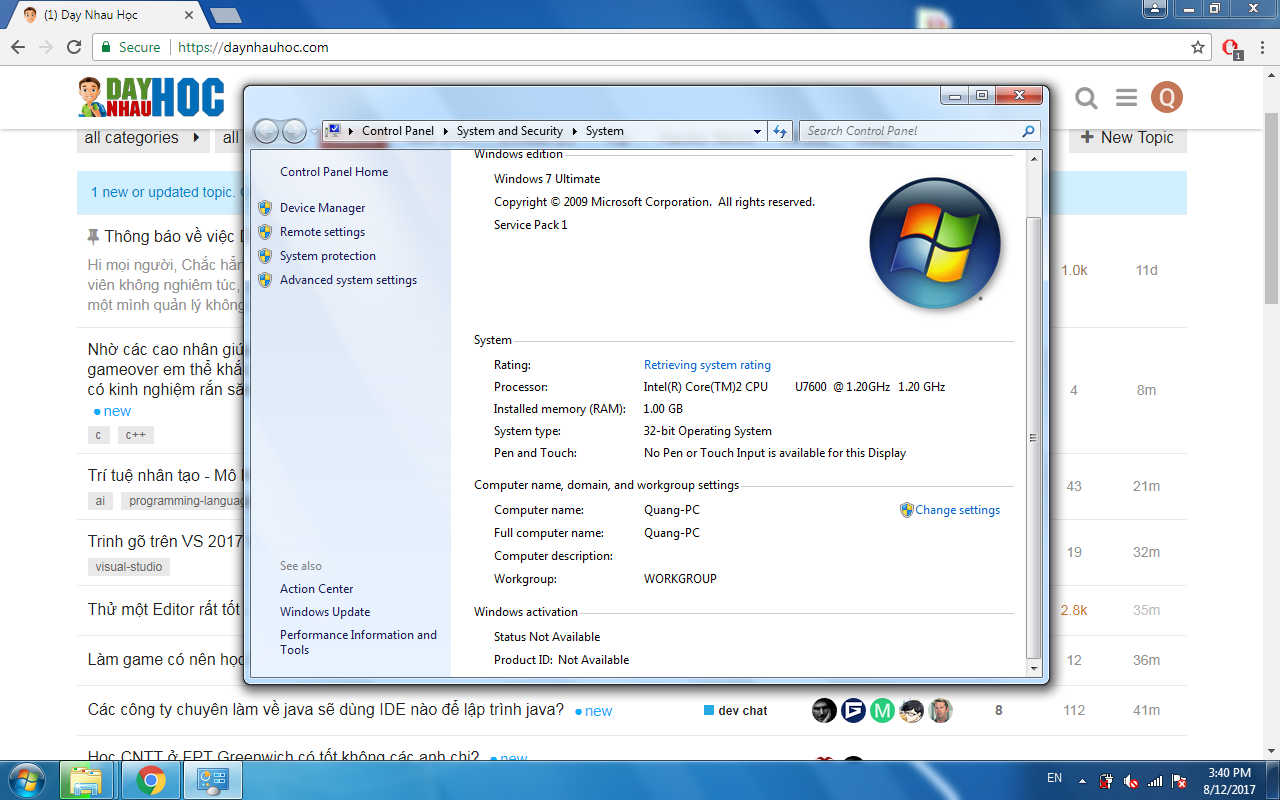The height and width of the screenshot is (800, 1280).
Task: Click the taskbar clock 3:40 PM
Action: (1229, 773)
